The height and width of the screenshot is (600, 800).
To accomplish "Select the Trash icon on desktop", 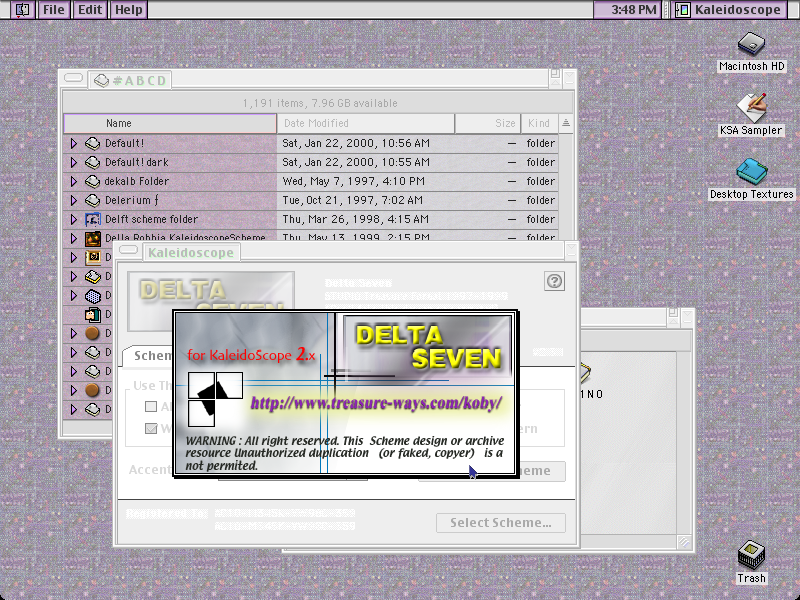I will tap(752, 555).
